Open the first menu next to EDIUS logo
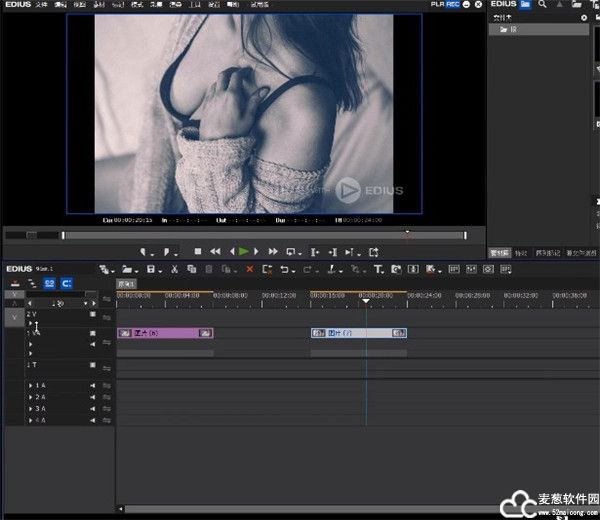 (x=41, y=5)
